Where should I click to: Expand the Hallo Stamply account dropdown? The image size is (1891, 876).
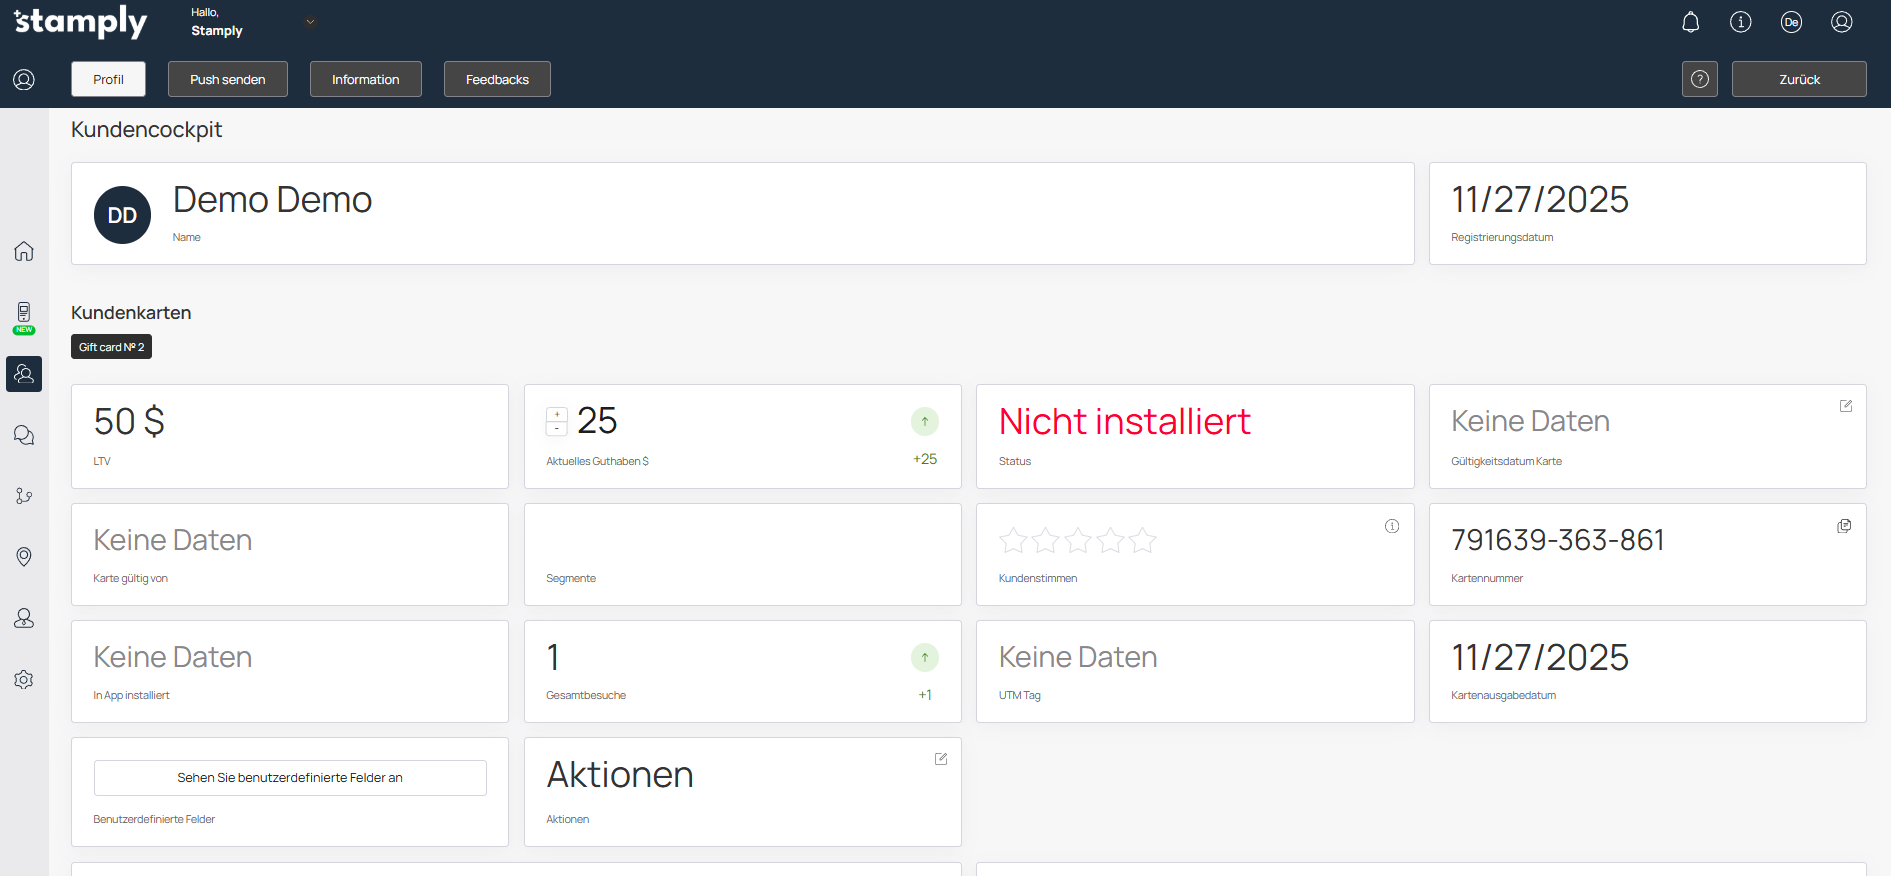(310, 22)
